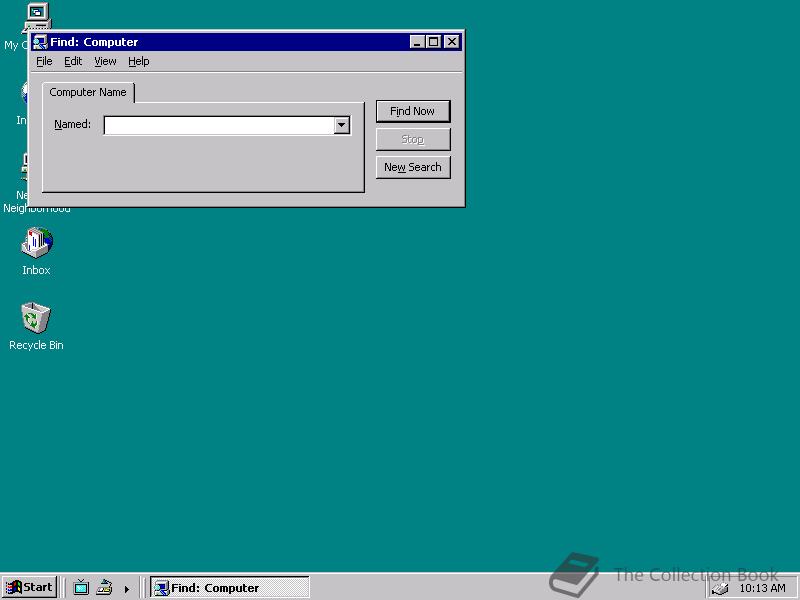Open the View menu

pyautogui.click(x=105, y=61)
